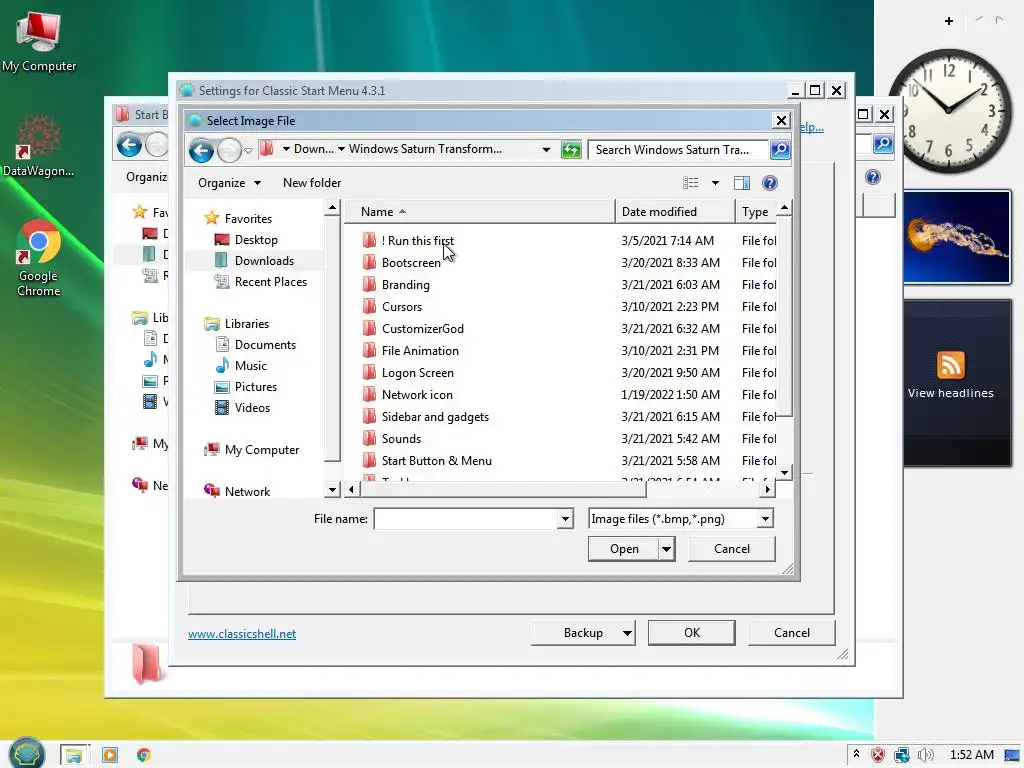
Task: Click the search magnifier icon in file dialog
Action: click(x=780, y=150)
